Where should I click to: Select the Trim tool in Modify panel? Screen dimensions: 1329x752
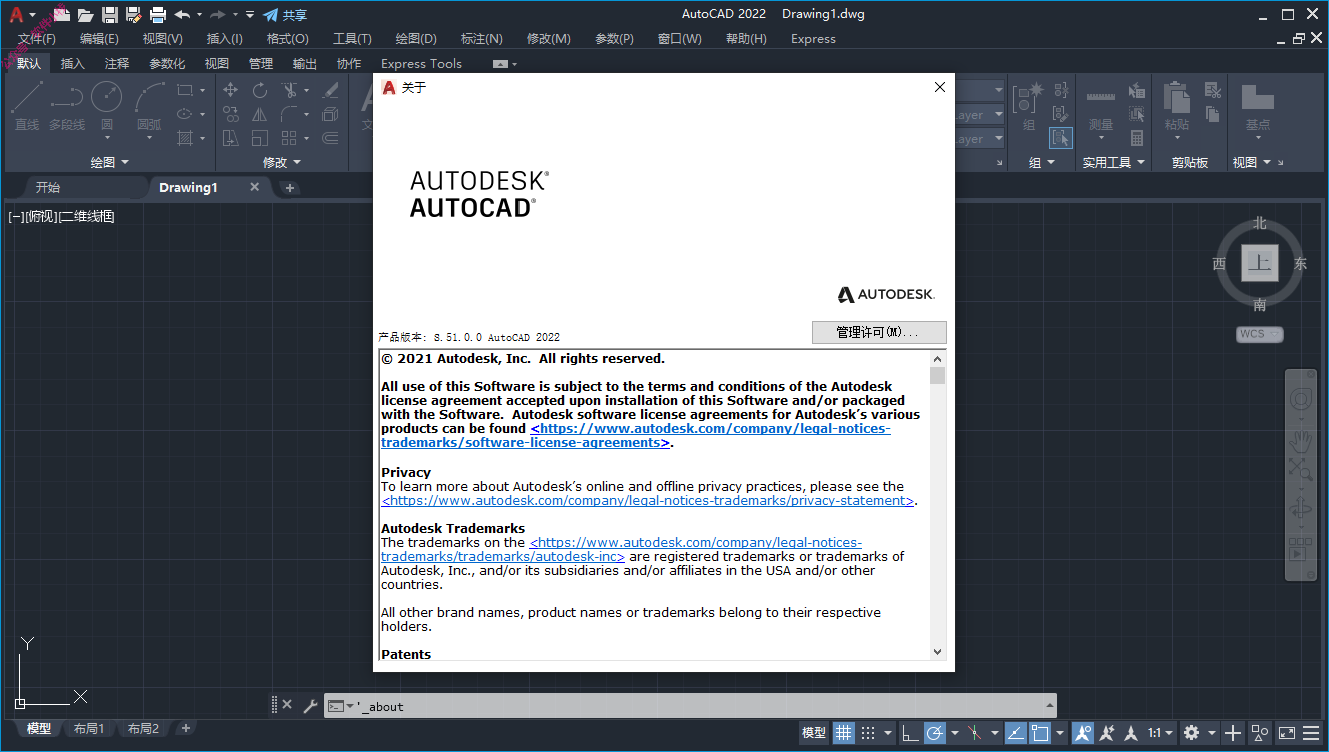click(290, 90)
